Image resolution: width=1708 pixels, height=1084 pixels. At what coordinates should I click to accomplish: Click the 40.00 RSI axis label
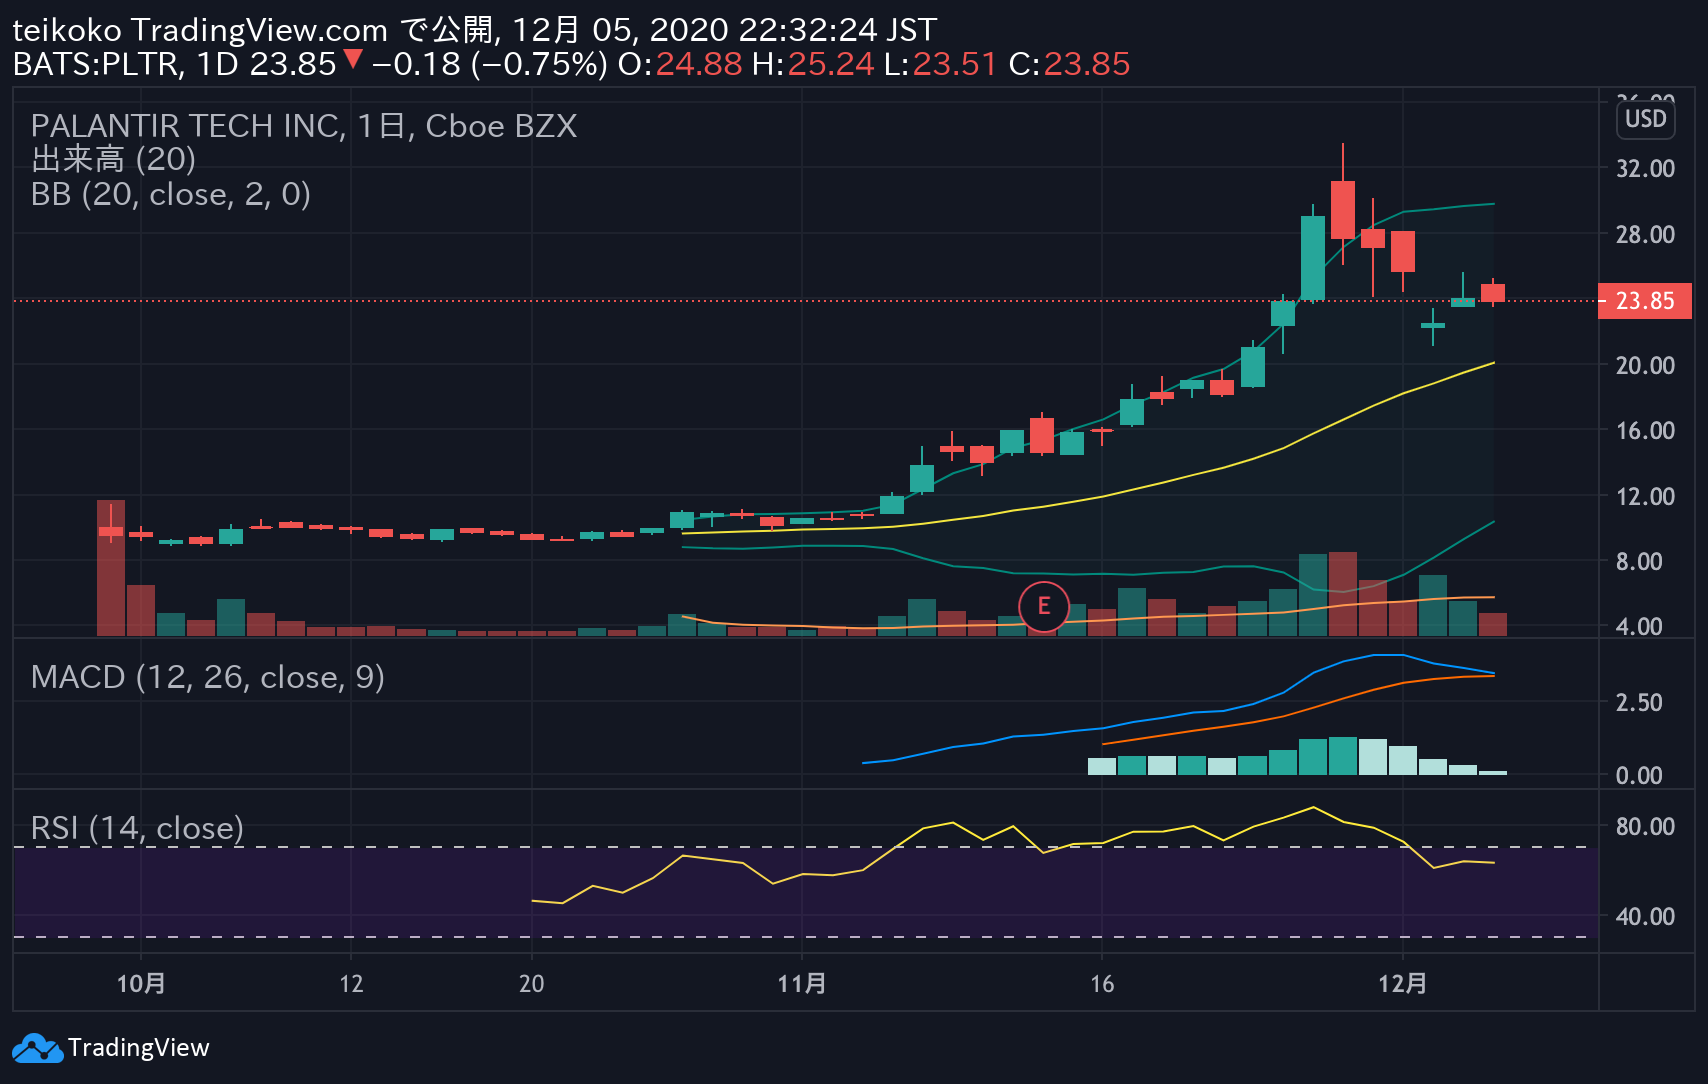click(1645, 916)
